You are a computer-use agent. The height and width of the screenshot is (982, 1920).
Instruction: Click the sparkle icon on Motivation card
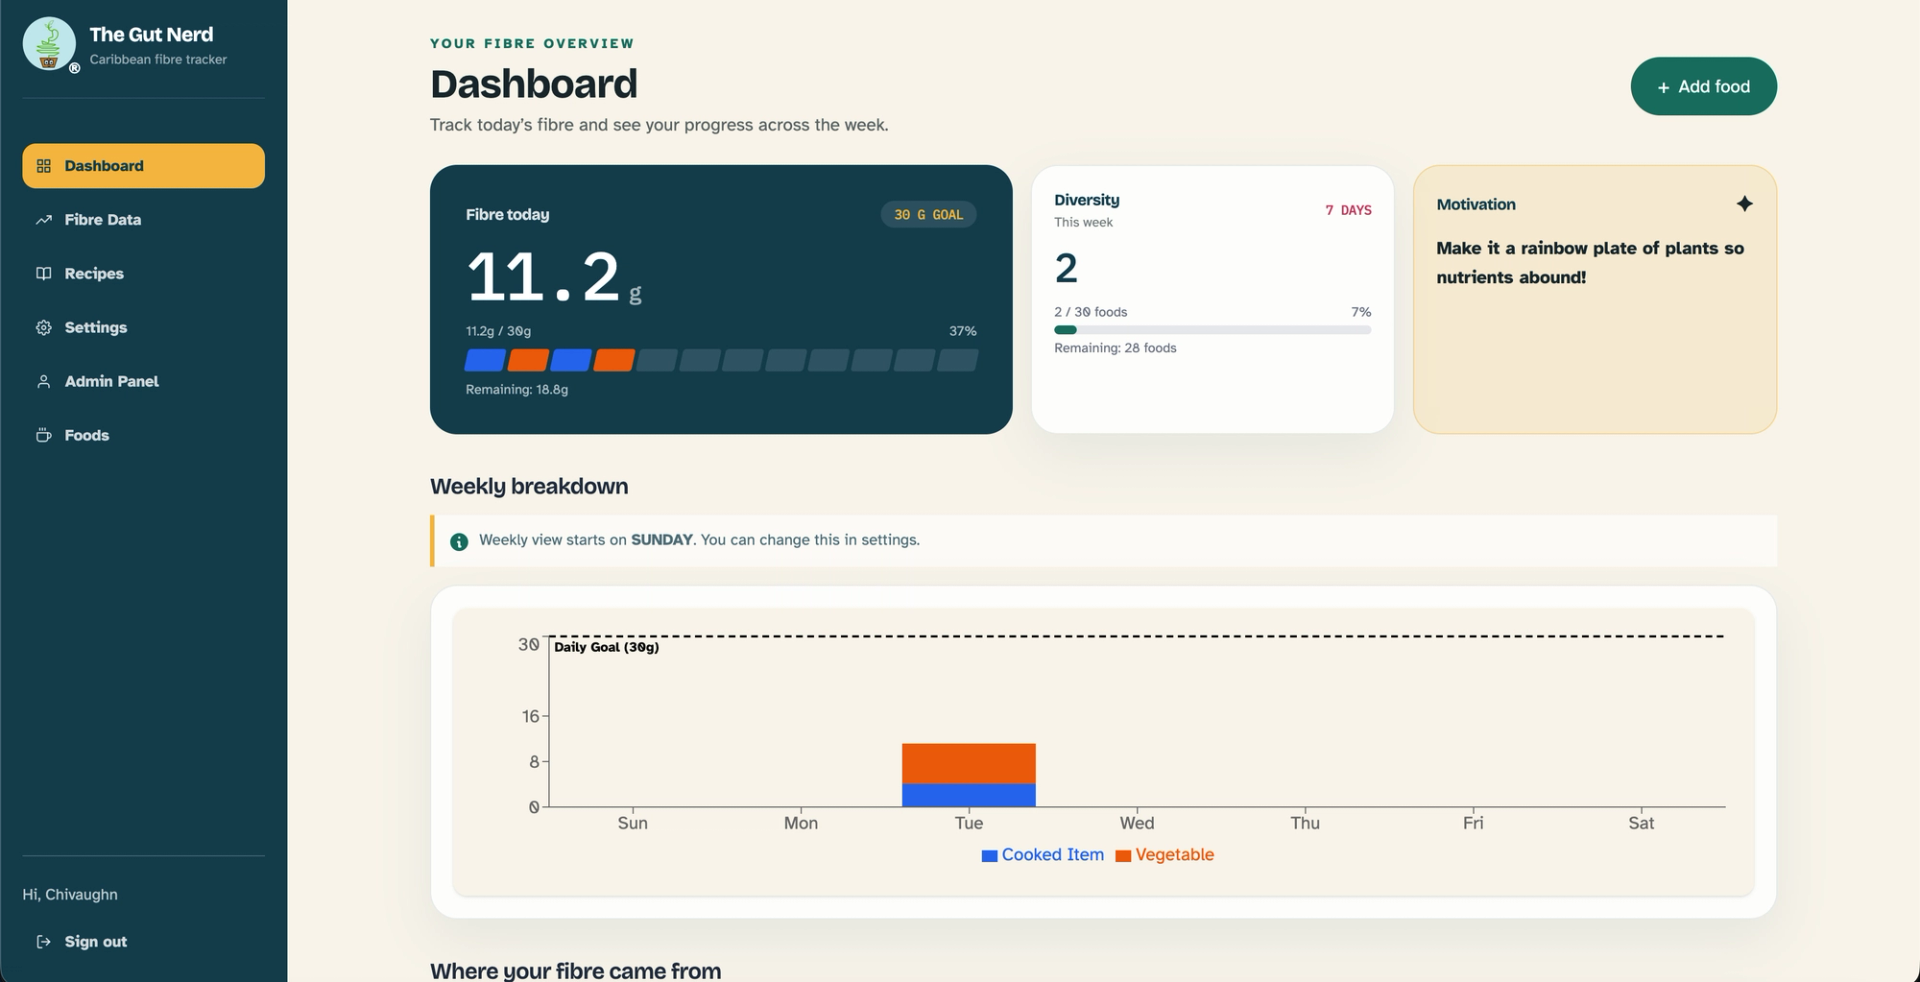1744,204
